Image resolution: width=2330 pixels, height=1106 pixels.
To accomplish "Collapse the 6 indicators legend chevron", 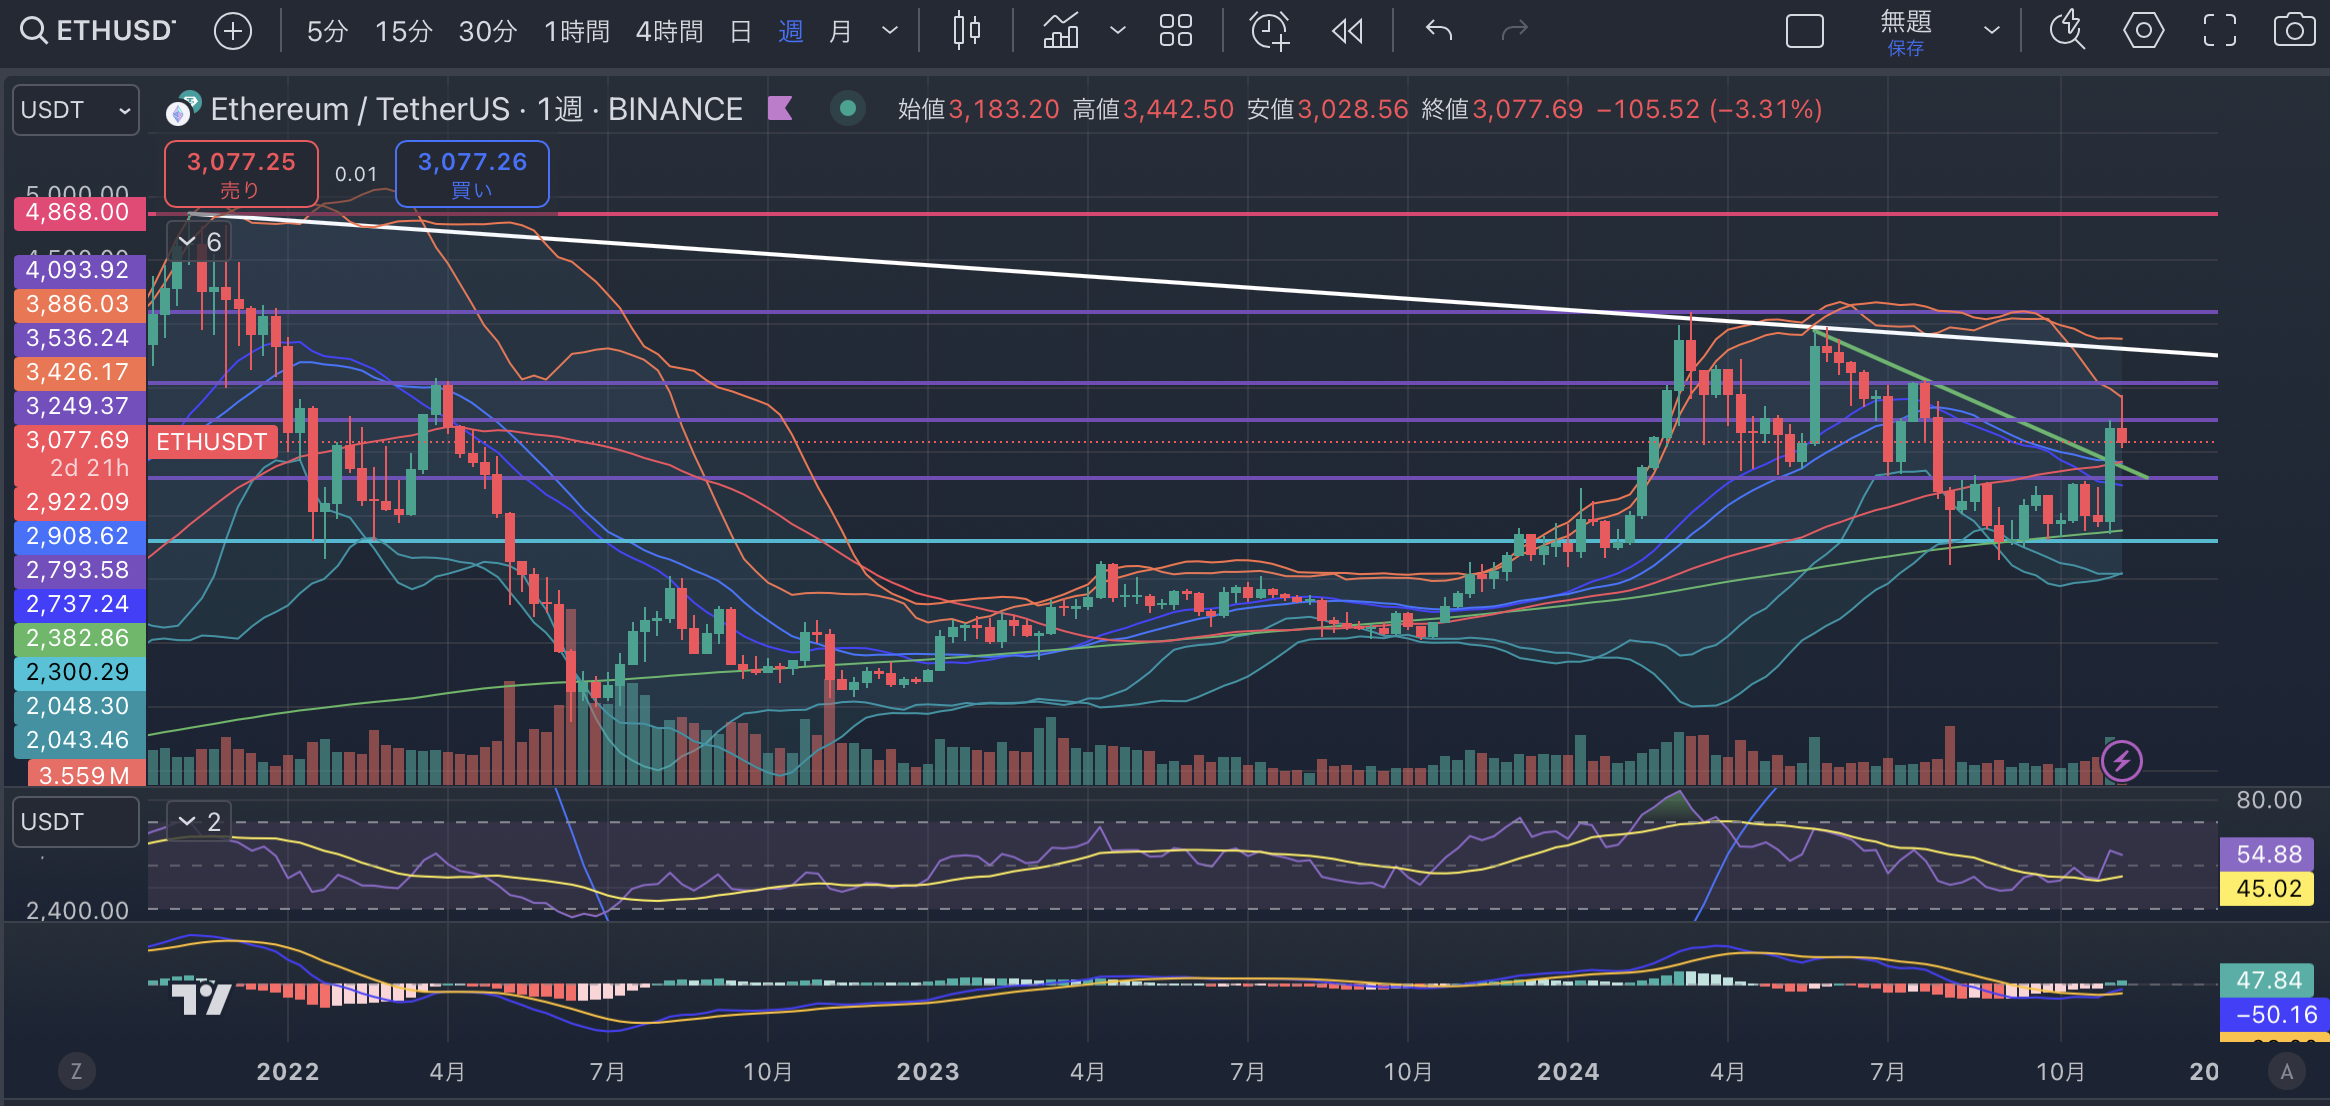I will pos(187,242).
